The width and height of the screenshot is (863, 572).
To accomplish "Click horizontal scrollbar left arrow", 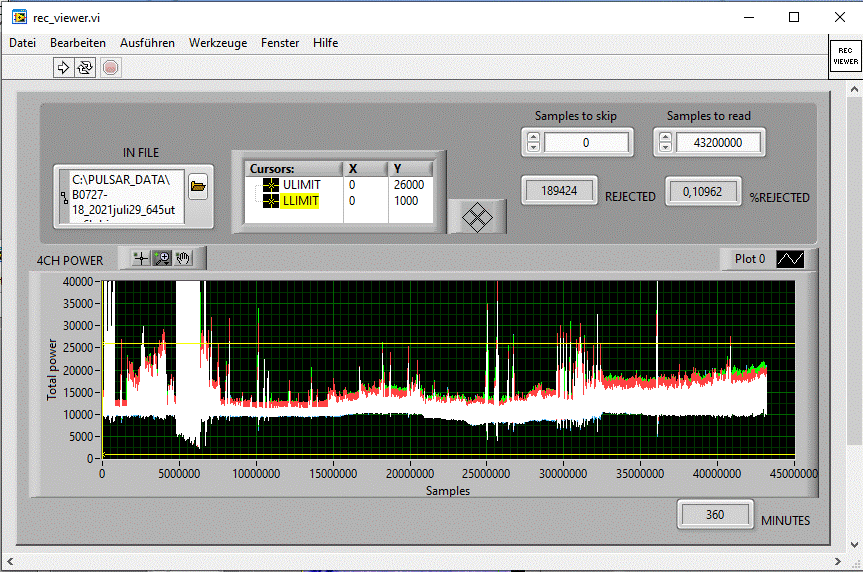I will click(10, 562).
